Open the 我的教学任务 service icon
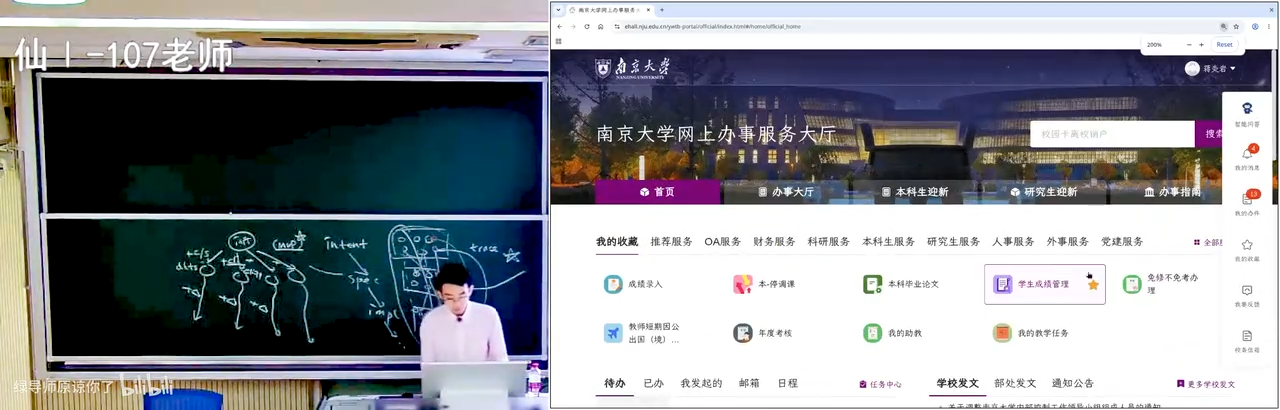The image size is (1280, 410). coord(1003,333)
